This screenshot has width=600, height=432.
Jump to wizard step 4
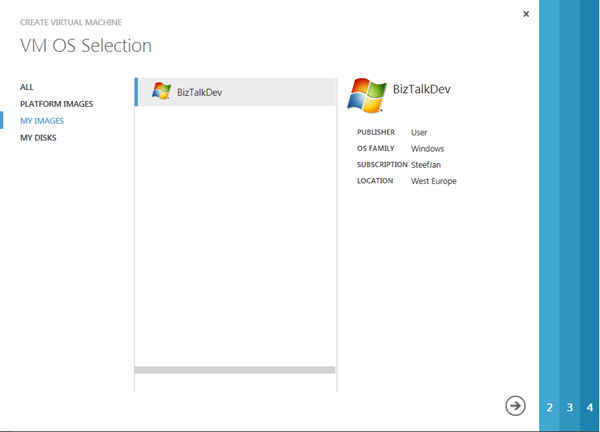590,408
